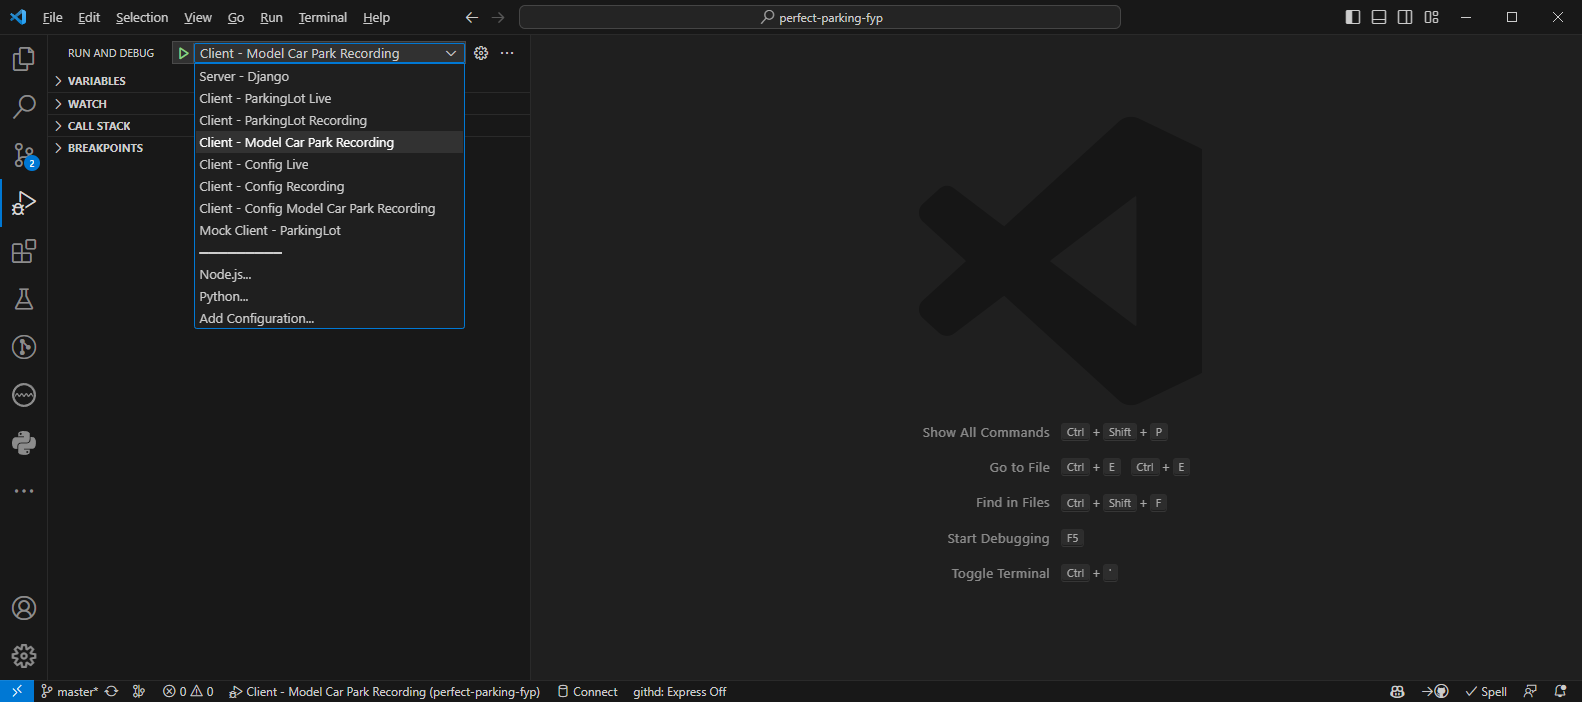
Task: Open the Explorer view in activity bar
Action: pyautogui.click(x=24, y=59)
